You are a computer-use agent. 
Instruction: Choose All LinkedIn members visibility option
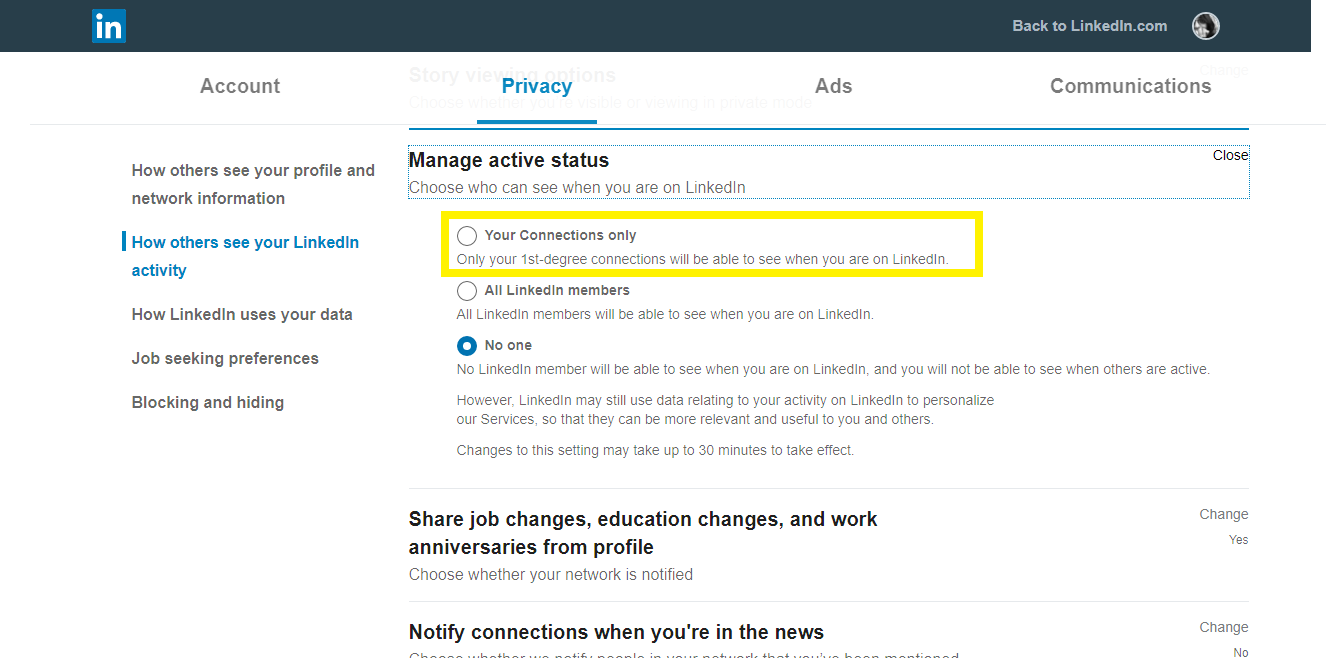tap(467, 290)
